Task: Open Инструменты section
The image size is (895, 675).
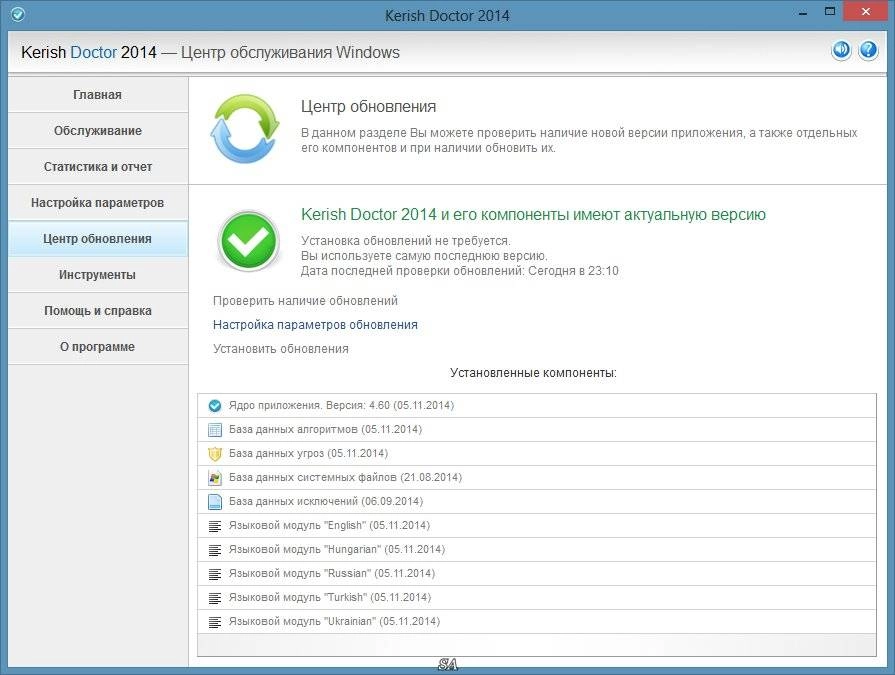Action: pyautogui.click(x=98, y=274)
